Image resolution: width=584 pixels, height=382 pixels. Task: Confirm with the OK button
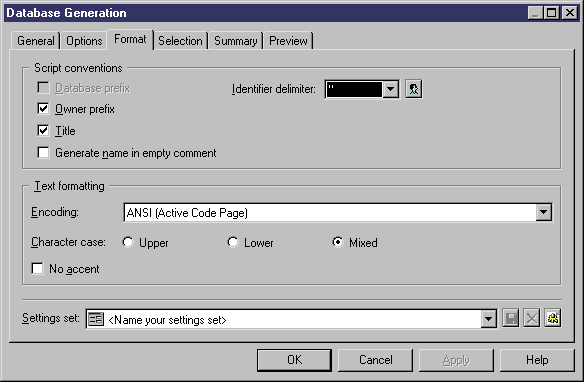(x=294, y=360)
